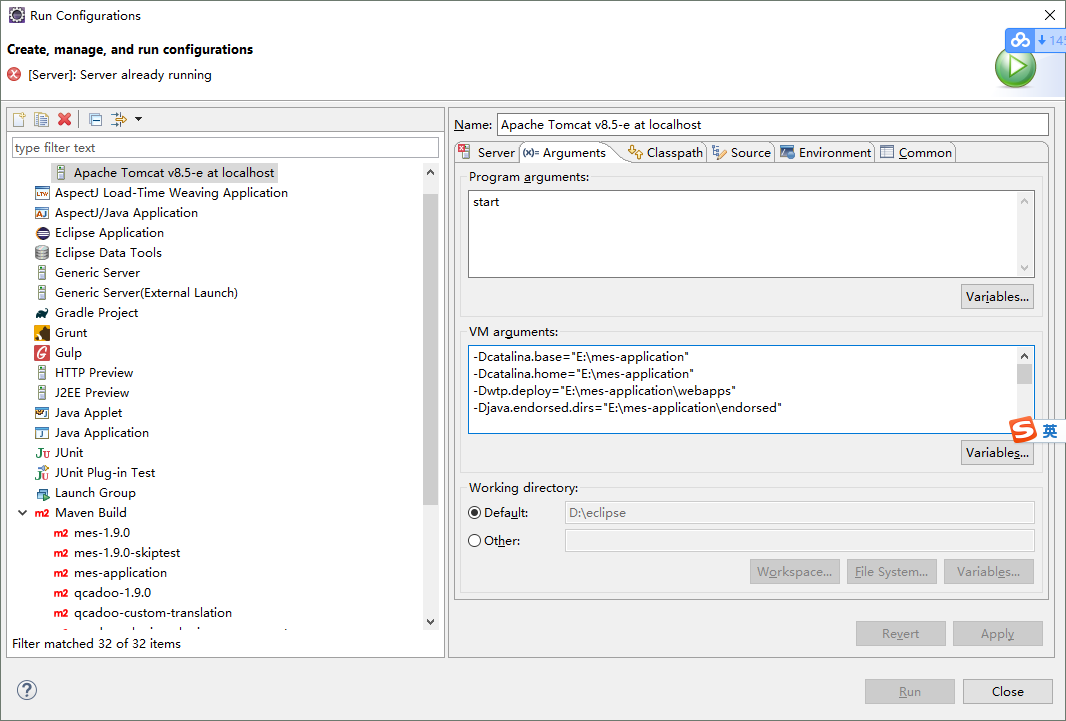Screen dimensions: 1066x721
Task: Click the Run button
Action: tap(910, 691)
